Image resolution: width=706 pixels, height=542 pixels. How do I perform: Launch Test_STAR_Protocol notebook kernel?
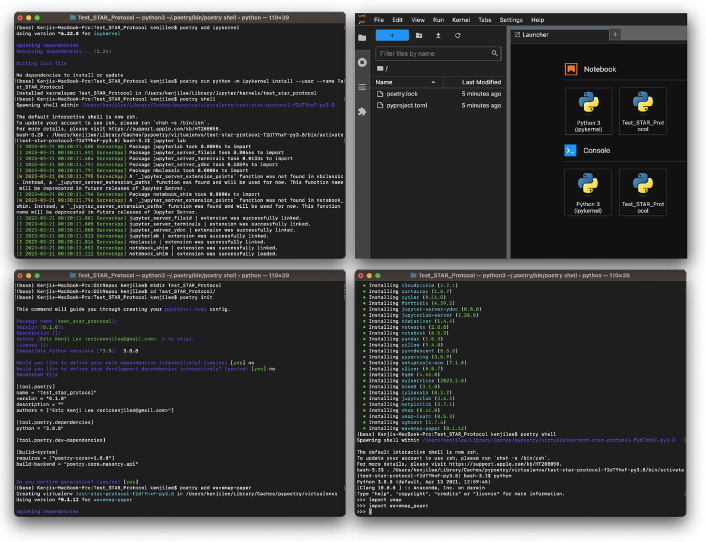[x=643, y=111]
